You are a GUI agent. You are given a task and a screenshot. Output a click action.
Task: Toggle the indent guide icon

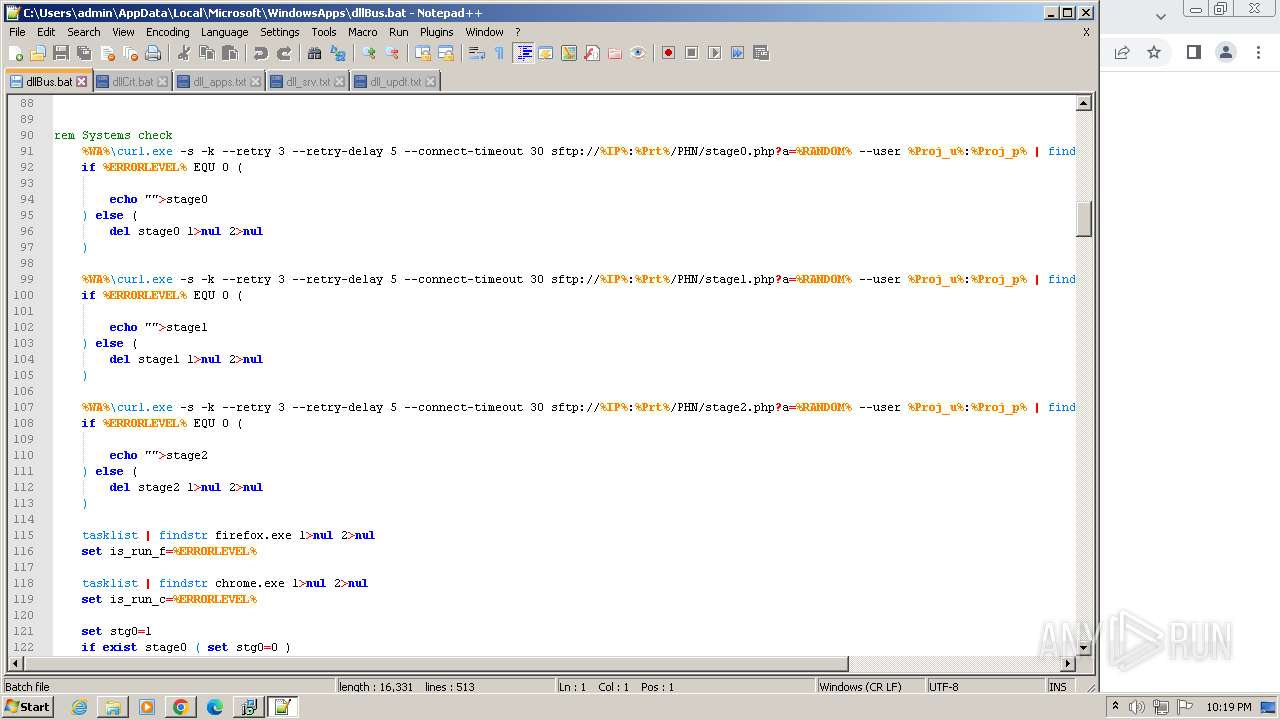523,53
